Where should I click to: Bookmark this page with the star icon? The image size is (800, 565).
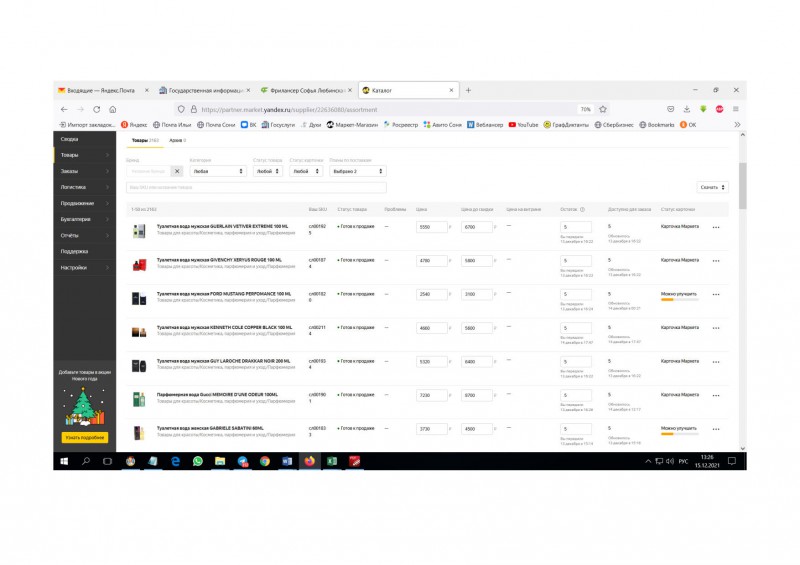point(603,109)
